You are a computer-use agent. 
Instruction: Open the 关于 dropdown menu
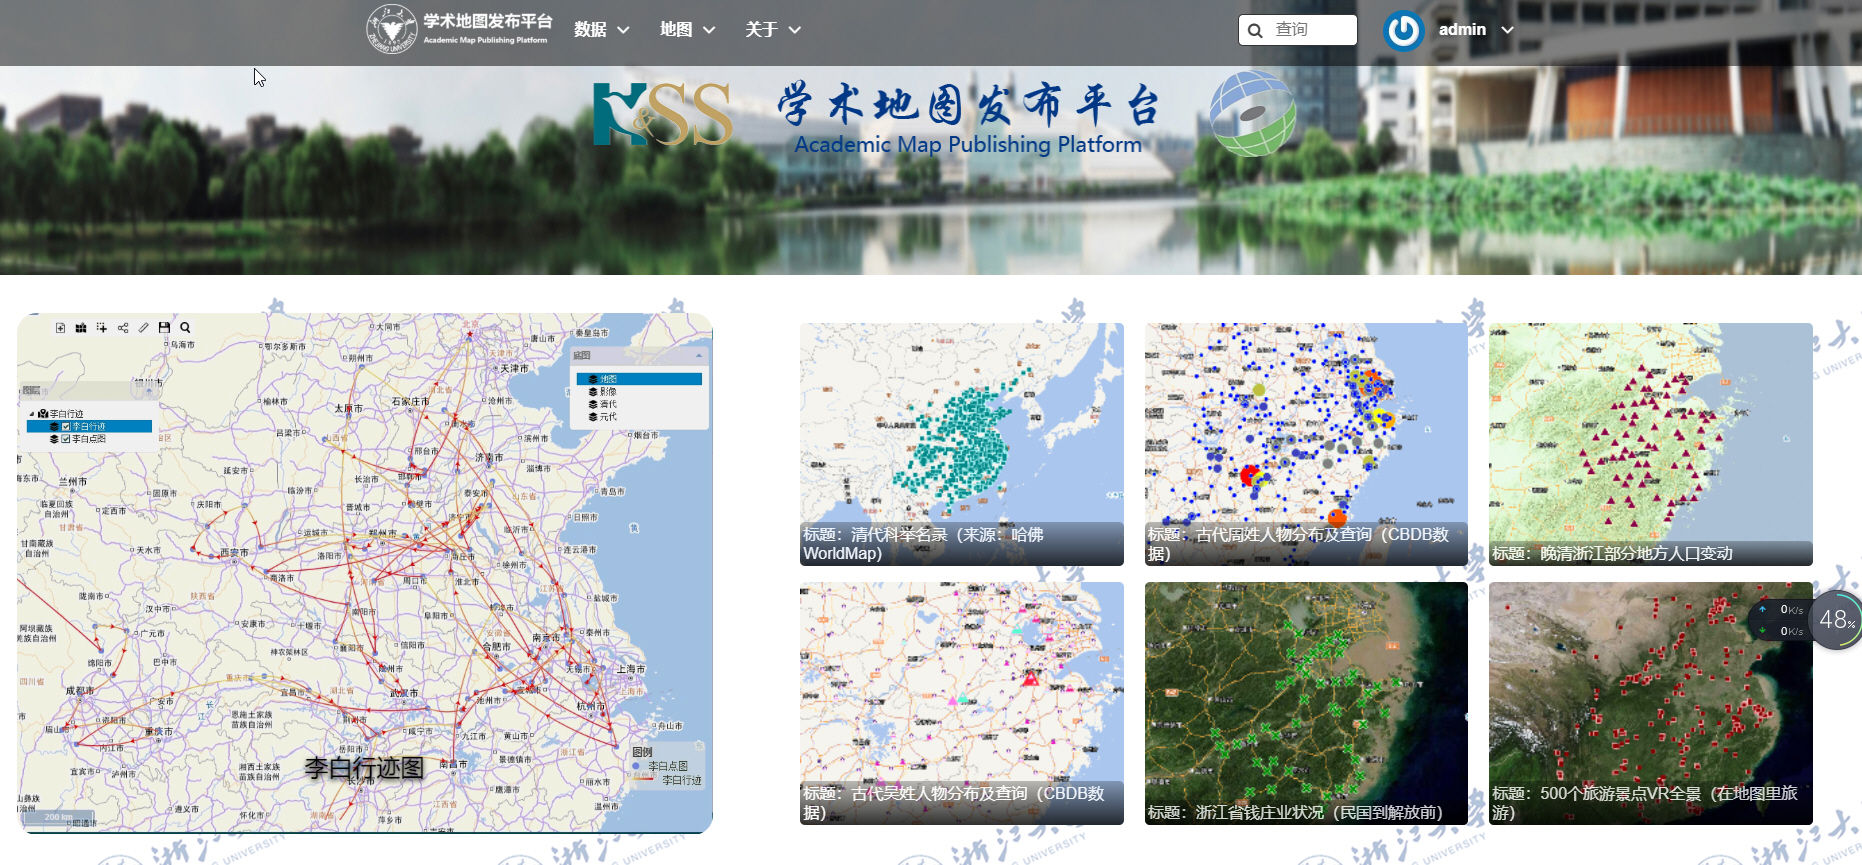(773, 30)
